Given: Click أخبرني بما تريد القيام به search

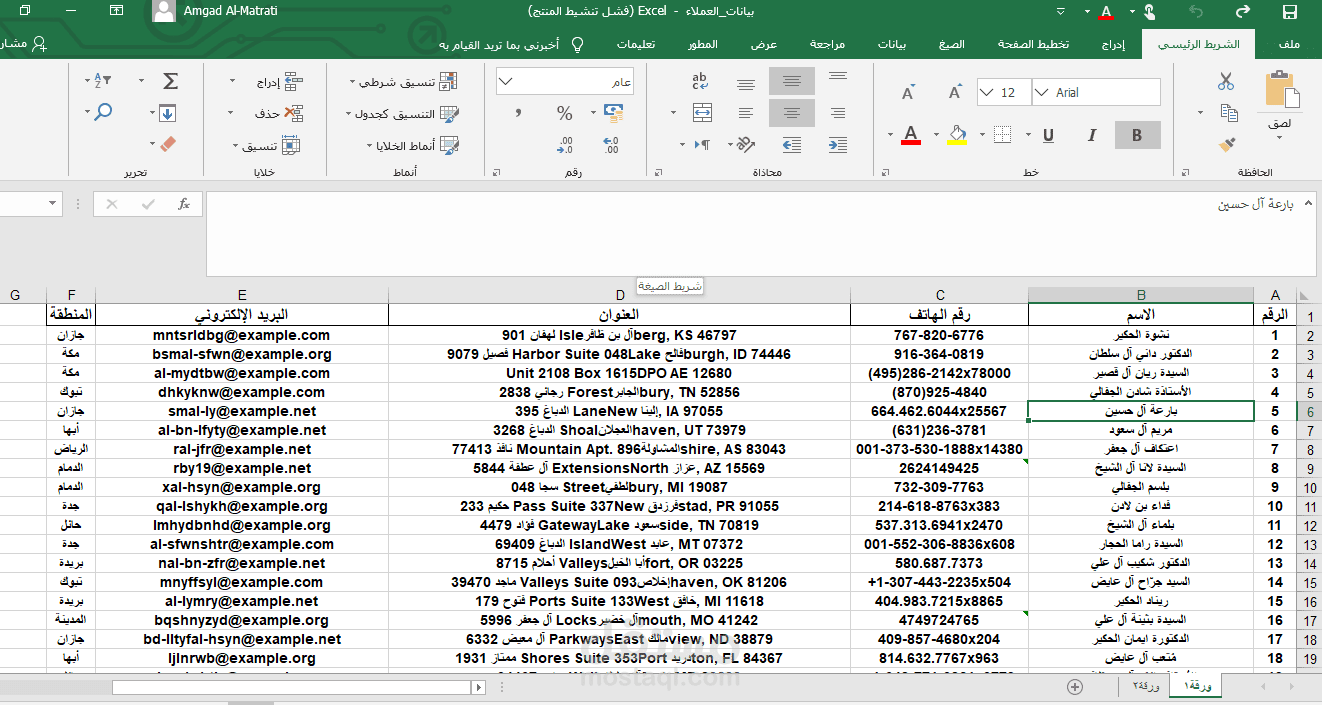Looking at the screenshot, I should pyautogui.click(x=513, y=44).
